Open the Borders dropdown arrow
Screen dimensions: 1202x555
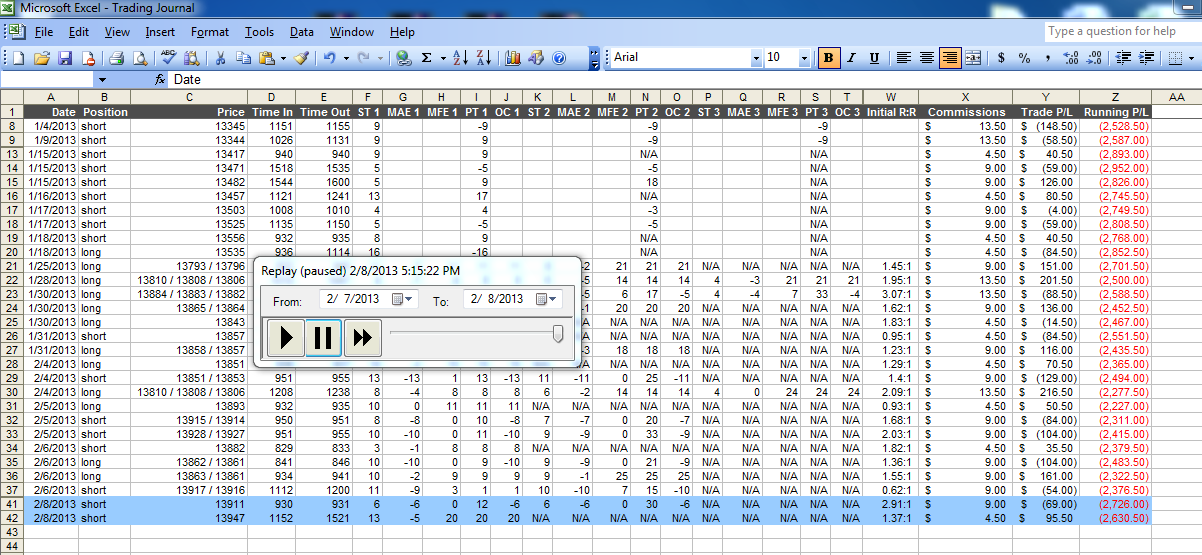coord(1191,58)
